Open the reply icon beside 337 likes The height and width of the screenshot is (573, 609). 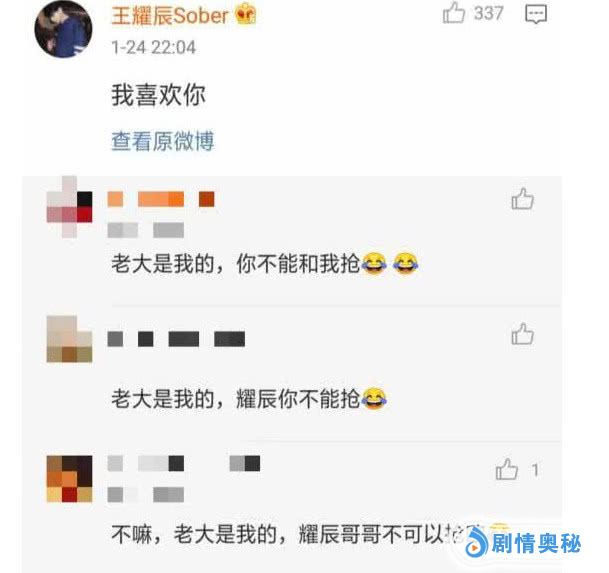click(536, 14)
